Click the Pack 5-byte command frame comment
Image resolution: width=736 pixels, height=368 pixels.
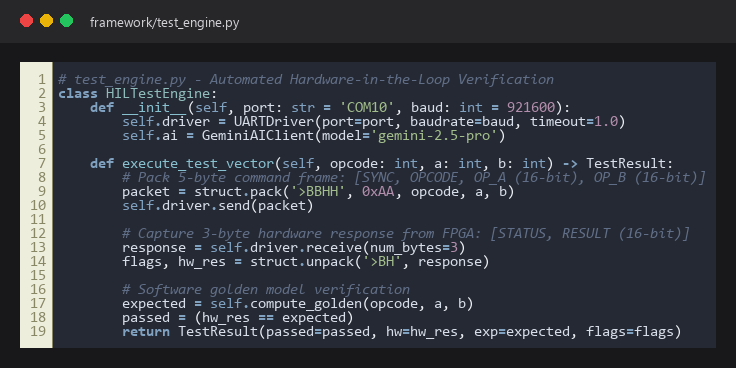point(414,177)
